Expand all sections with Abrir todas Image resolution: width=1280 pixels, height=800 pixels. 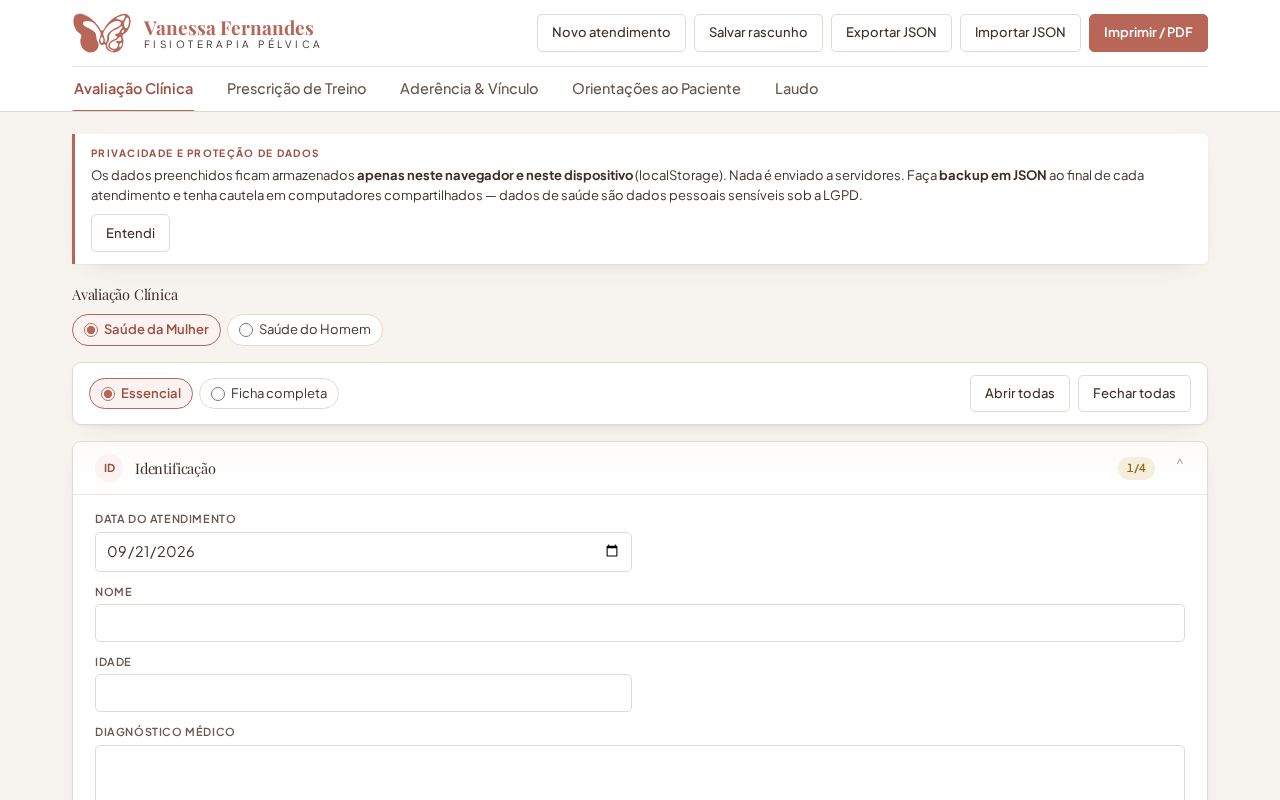pos(1019,394)
